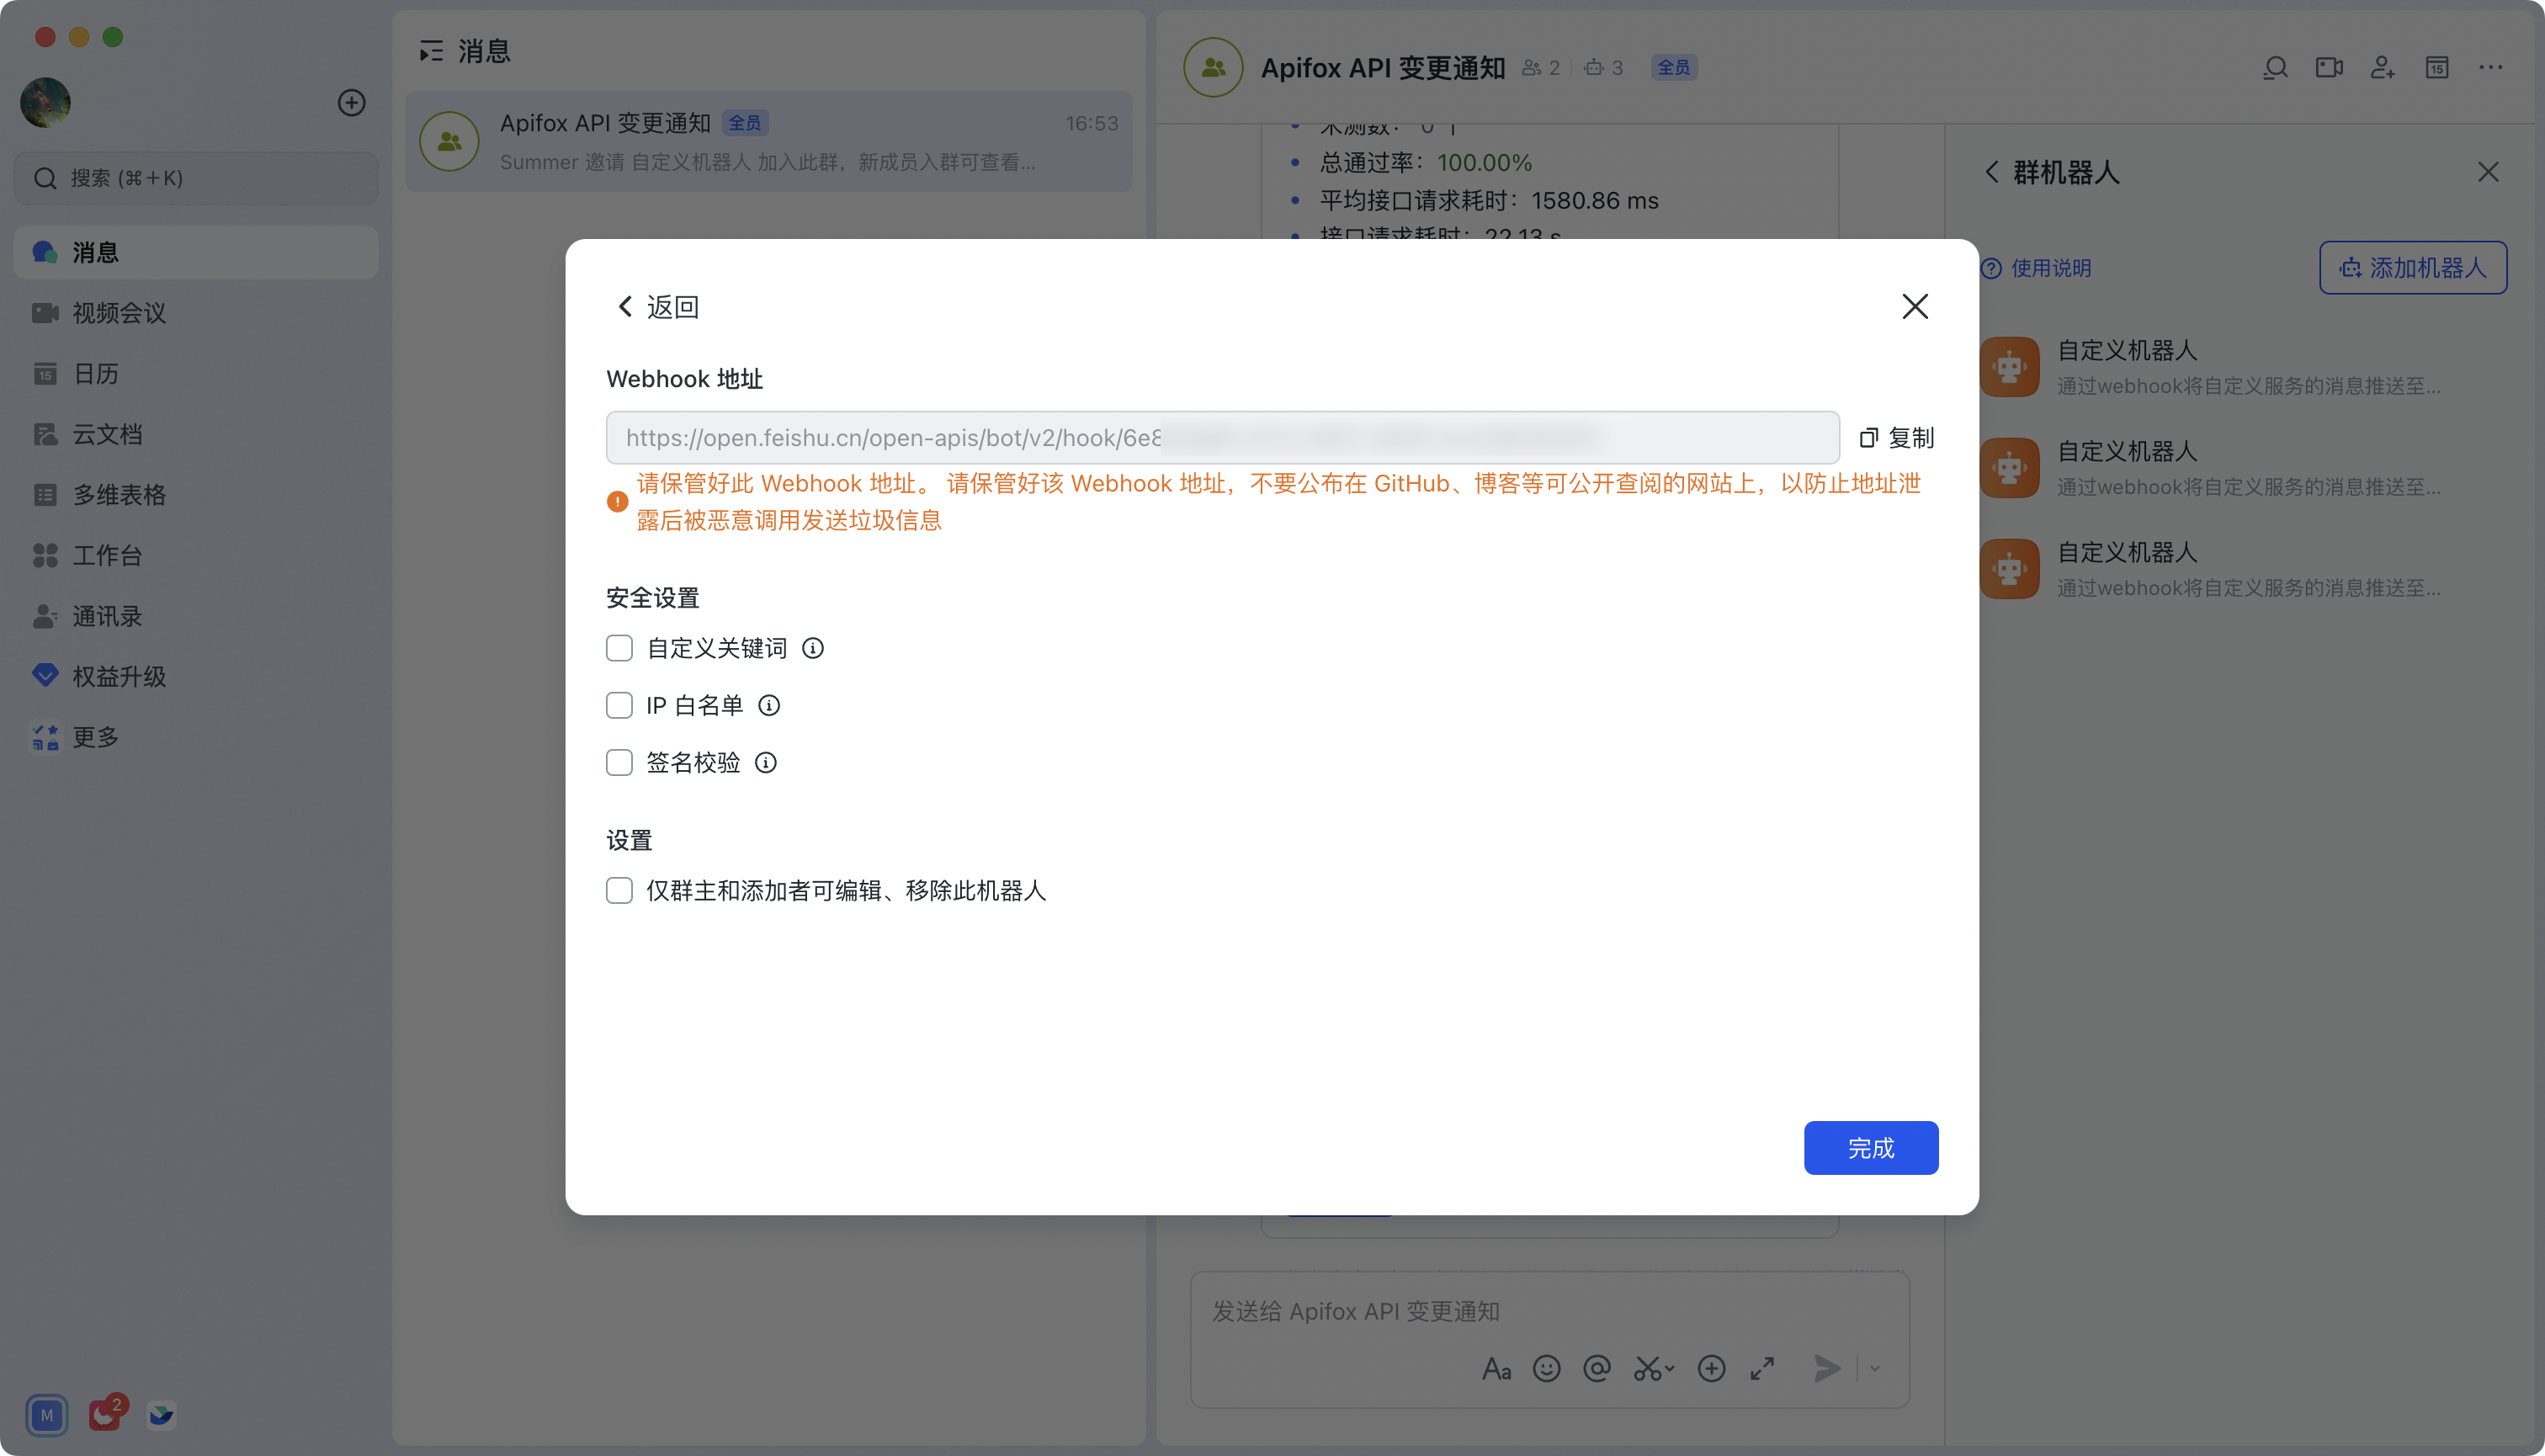Enable the IP 白名单 checkbox
The image size is (2545, 1456).
tap(619, 705)
